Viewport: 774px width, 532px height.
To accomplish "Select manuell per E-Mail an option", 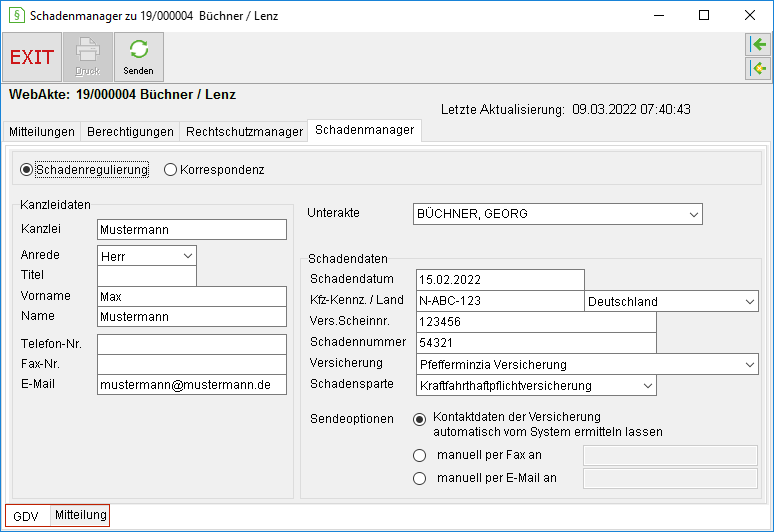I will (420, 478).
